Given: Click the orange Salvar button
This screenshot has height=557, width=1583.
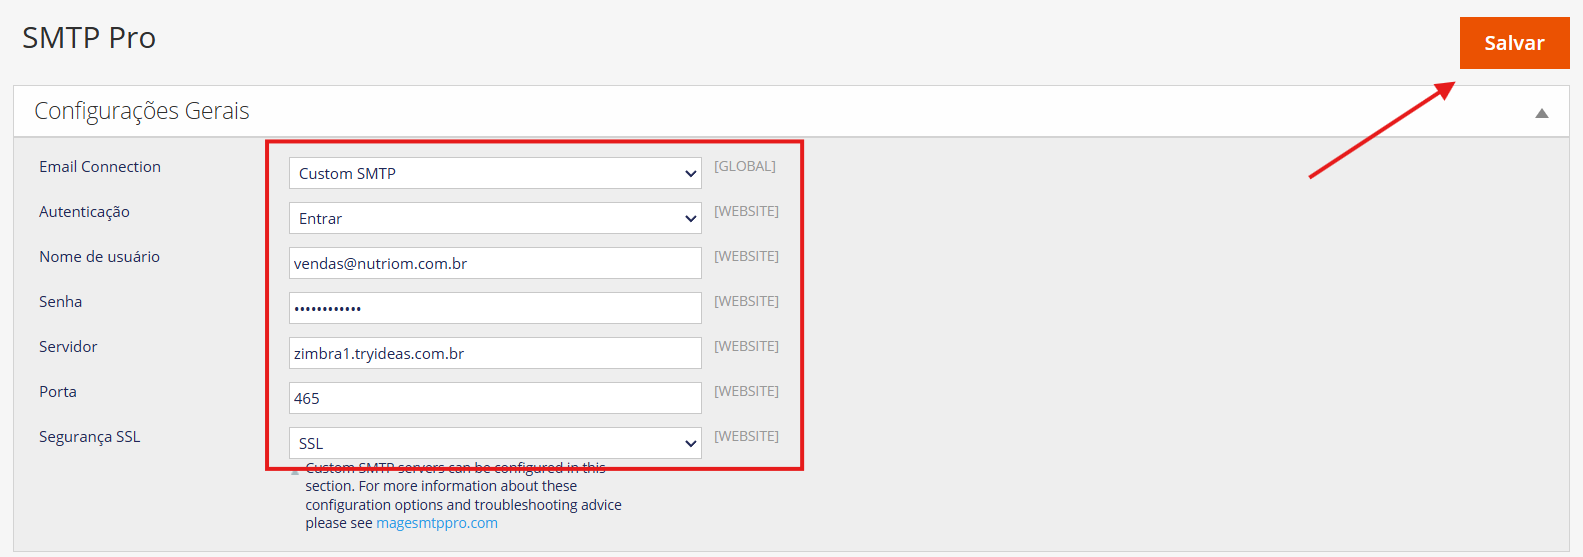Looking at the screenshot, I should 1514,43.
